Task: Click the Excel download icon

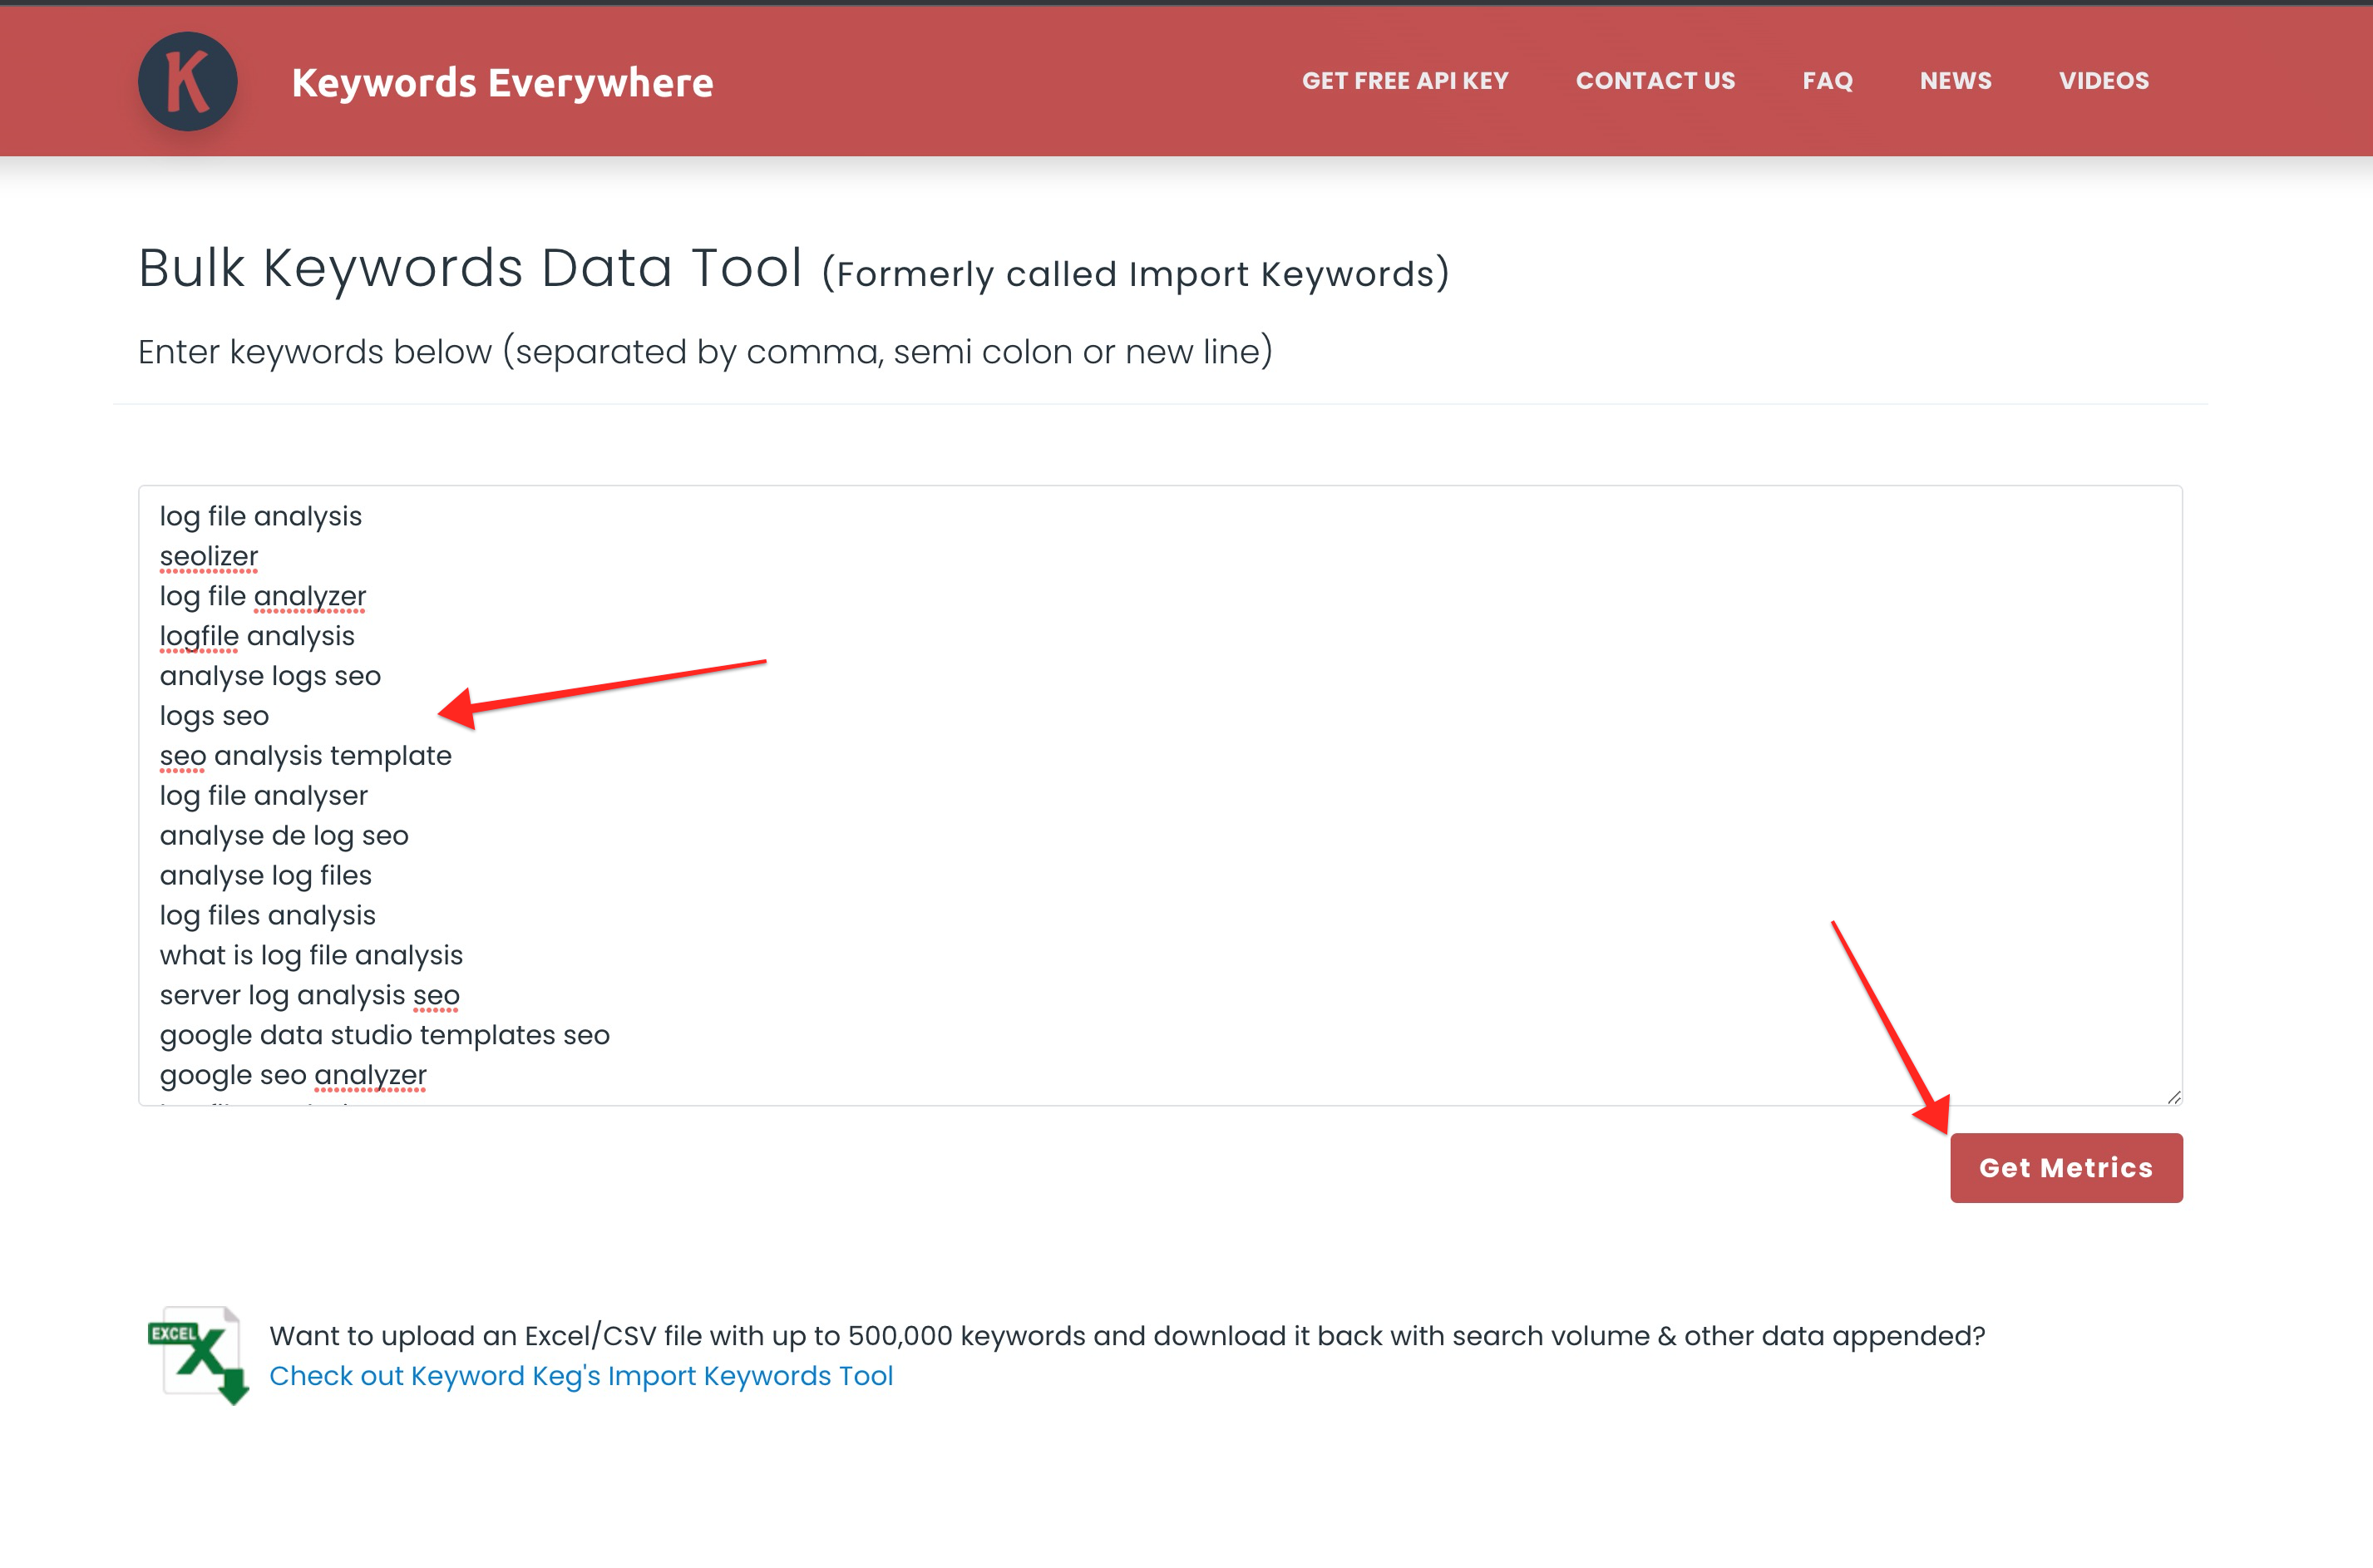Action: click(x=199, y=1354)
